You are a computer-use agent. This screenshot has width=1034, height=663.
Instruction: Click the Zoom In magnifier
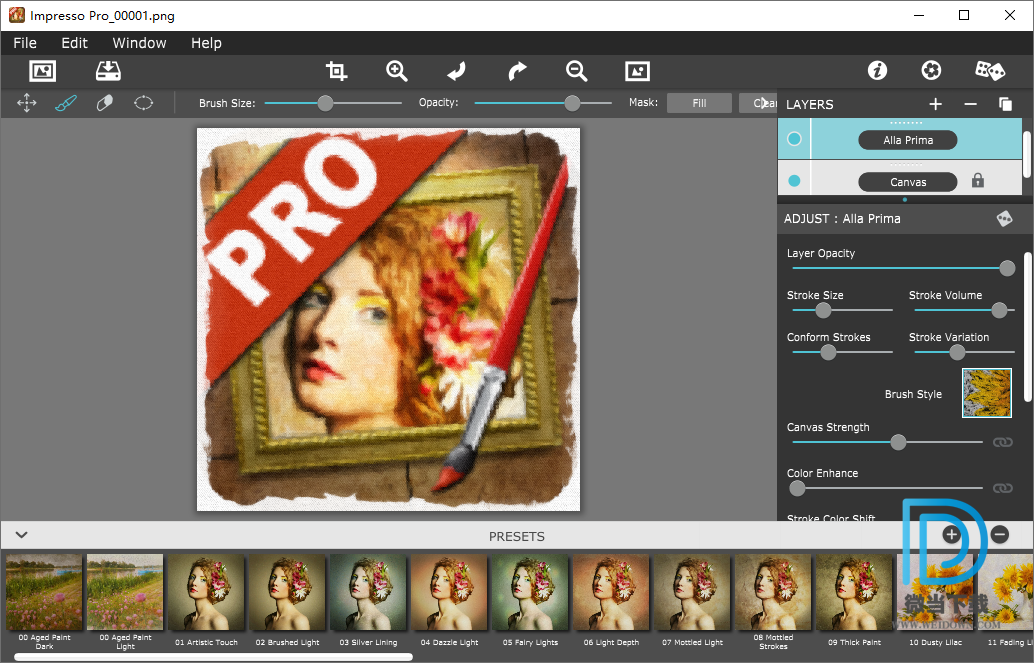[396, 71]
